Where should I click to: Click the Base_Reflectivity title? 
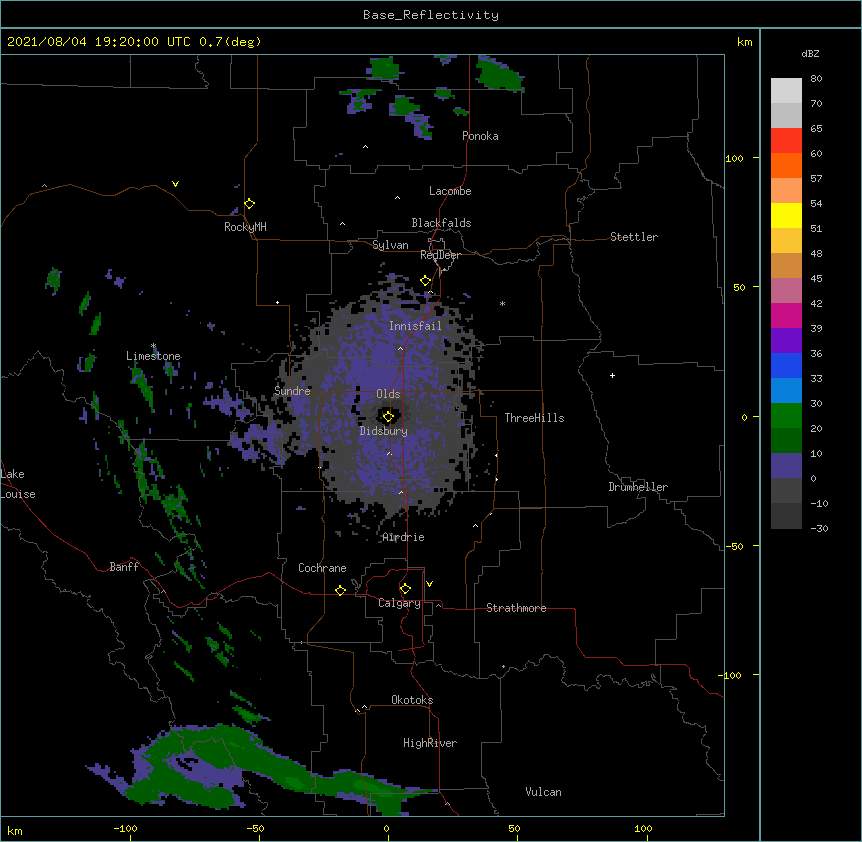(431, 15)
